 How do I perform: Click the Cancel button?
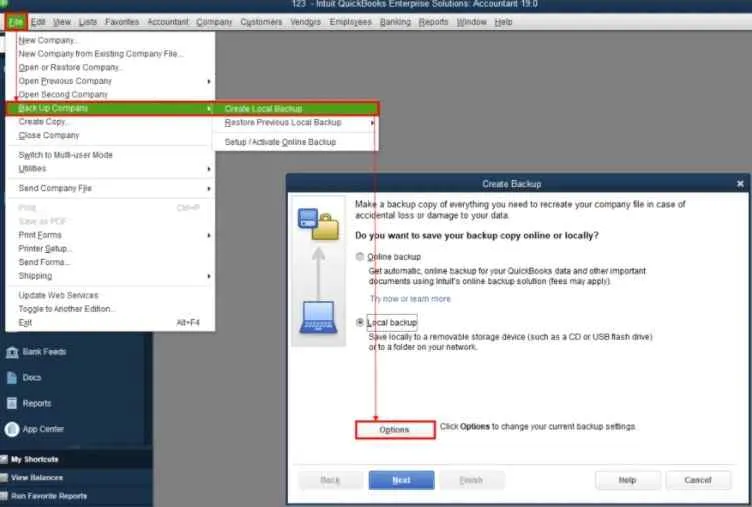(x=698, y=480)
